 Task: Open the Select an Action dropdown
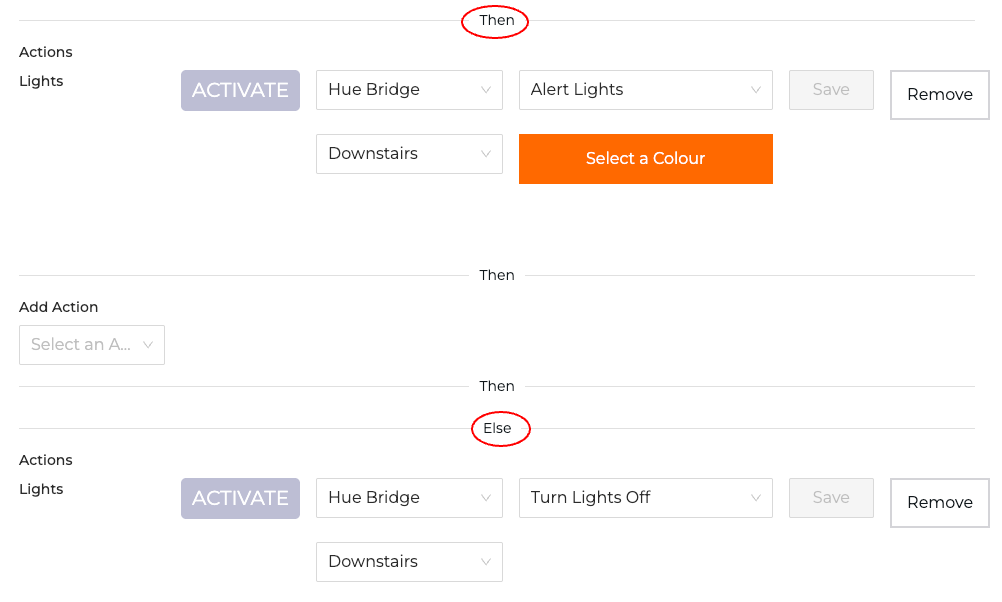[92, 345]
